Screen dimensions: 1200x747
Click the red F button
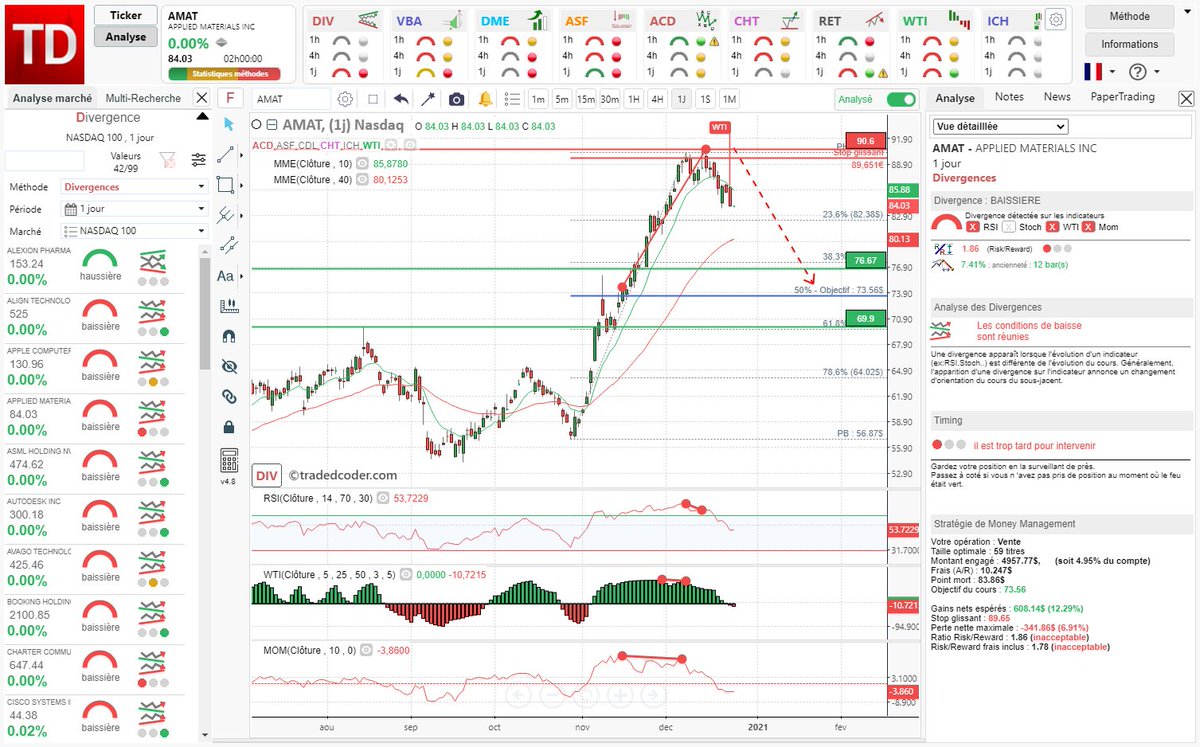click(231, 98)
